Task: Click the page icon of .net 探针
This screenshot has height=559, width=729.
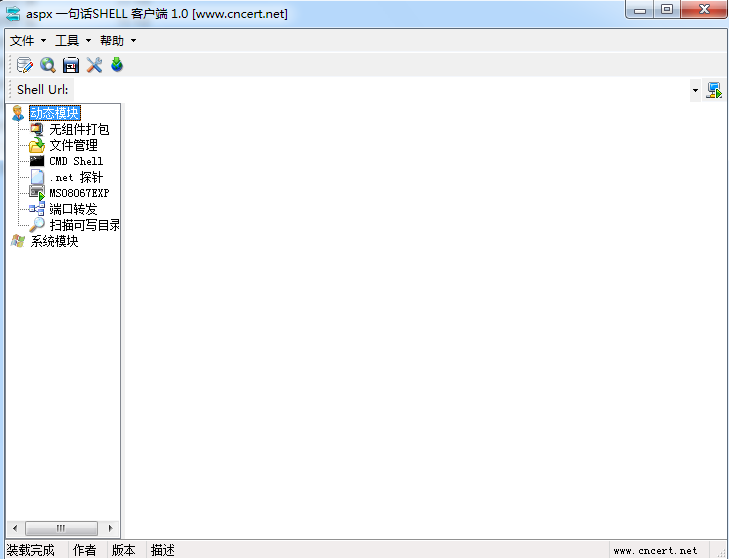Action: coord(37,177)
